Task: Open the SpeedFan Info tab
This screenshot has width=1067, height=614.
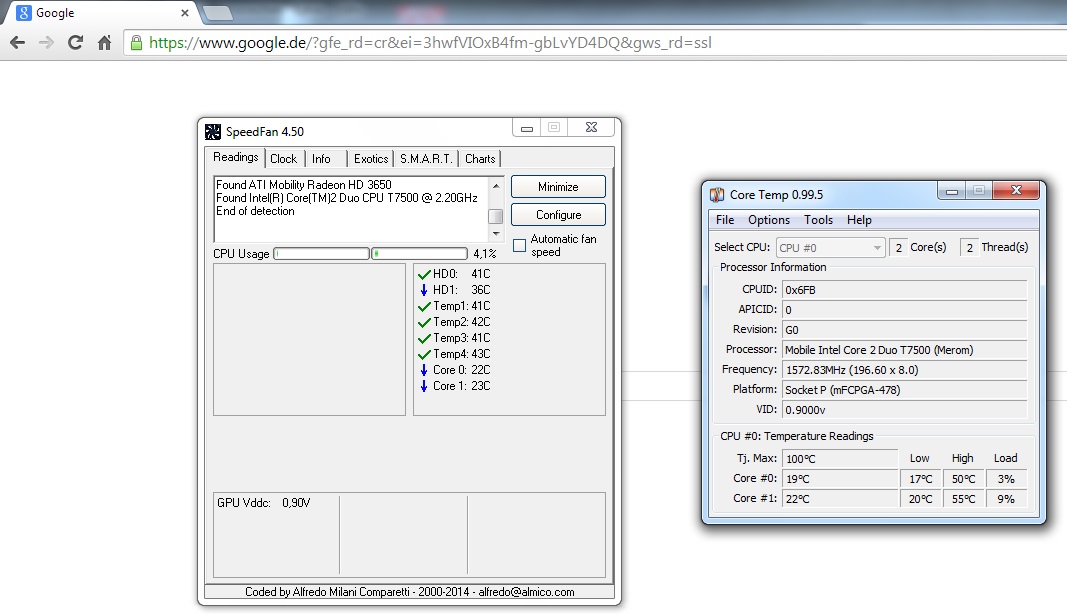Action: coord(321,159)
